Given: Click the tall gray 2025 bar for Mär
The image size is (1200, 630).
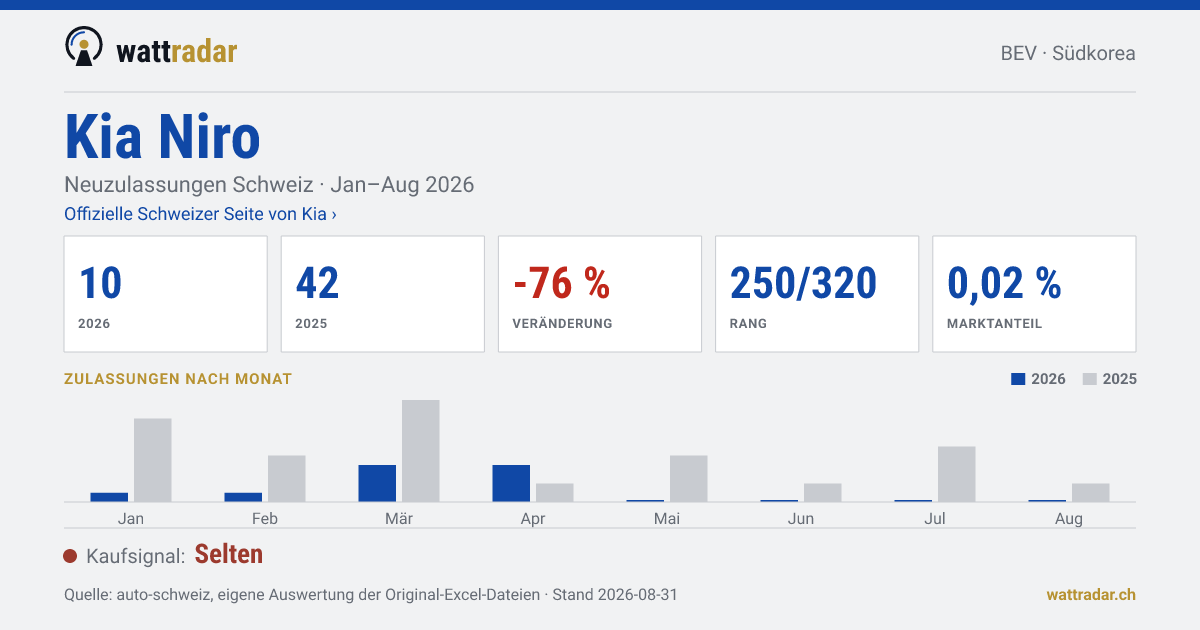Looking at the screenshot, I should click(421, 451).
